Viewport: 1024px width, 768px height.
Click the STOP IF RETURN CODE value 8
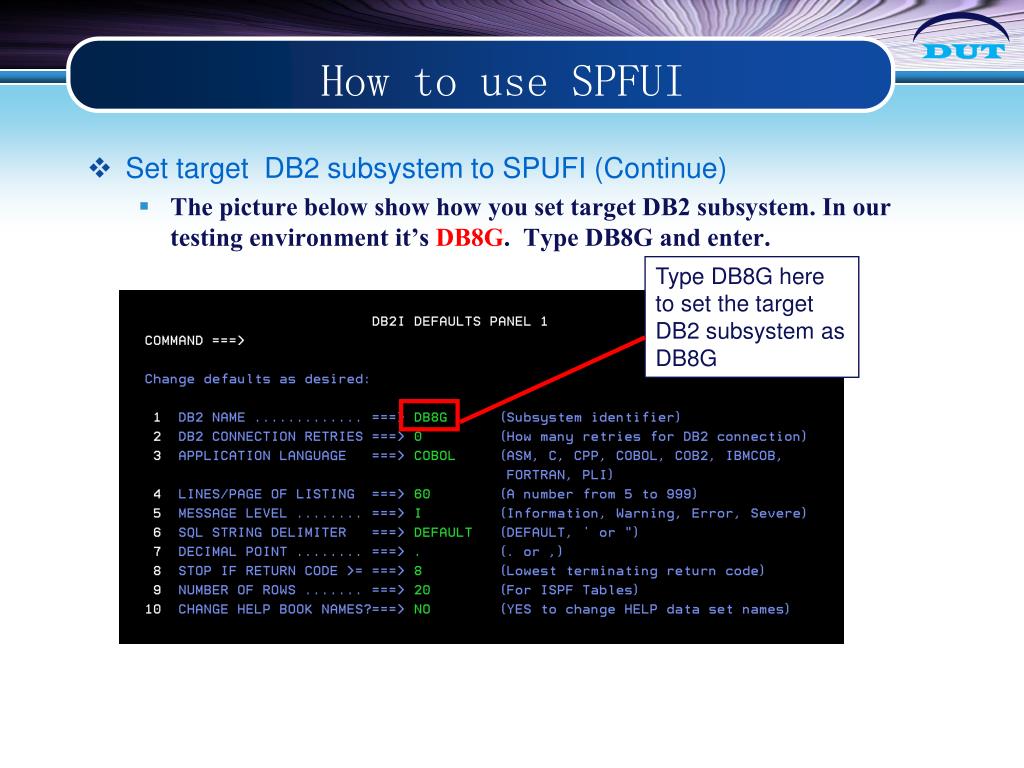click(418, 571)
